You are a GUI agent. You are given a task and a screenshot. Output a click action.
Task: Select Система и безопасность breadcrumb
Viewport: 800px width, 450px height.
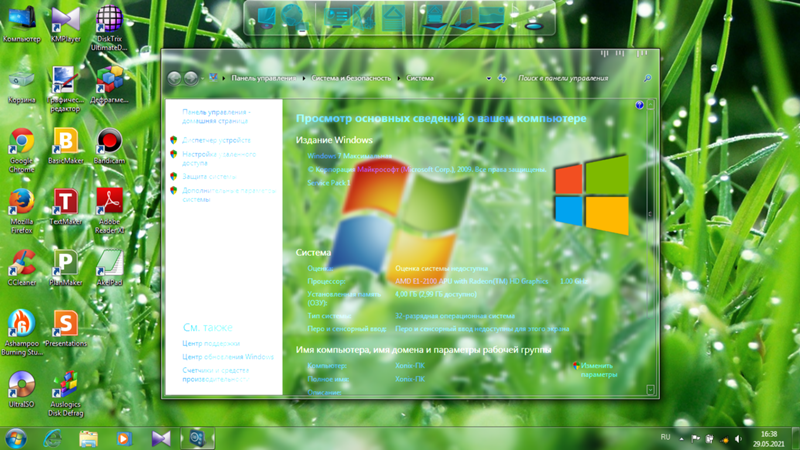351,78
